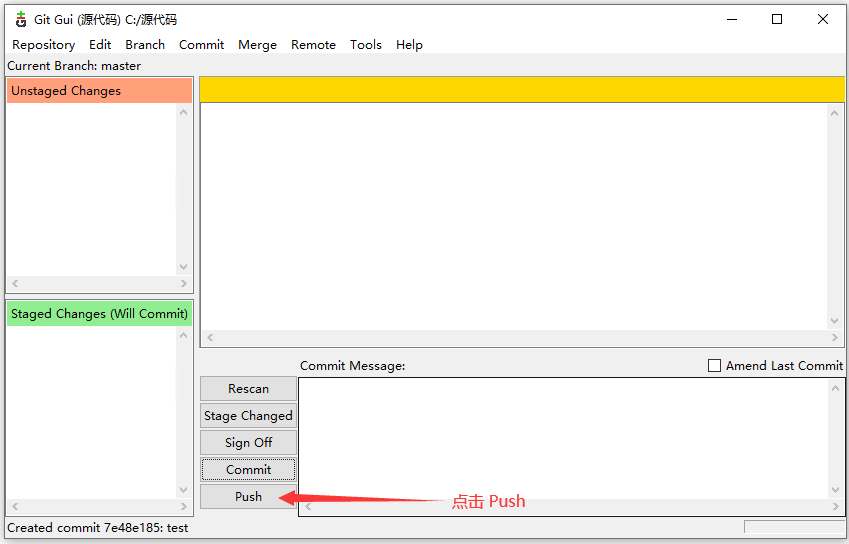Click right arrow of commit message horizontal scrollbar

[x=835, y=507]
